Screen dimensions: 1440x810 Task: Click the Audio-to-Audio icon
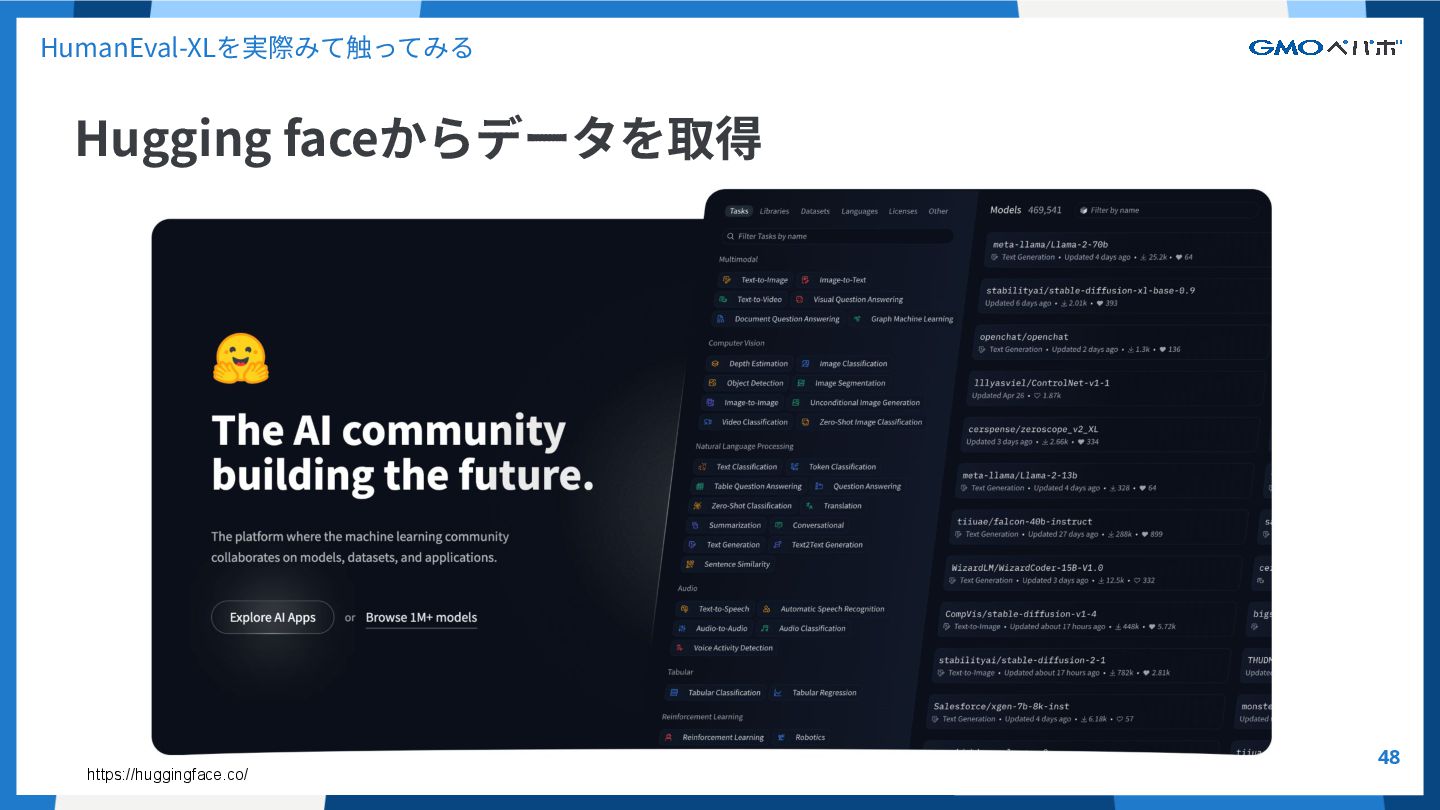681,629
